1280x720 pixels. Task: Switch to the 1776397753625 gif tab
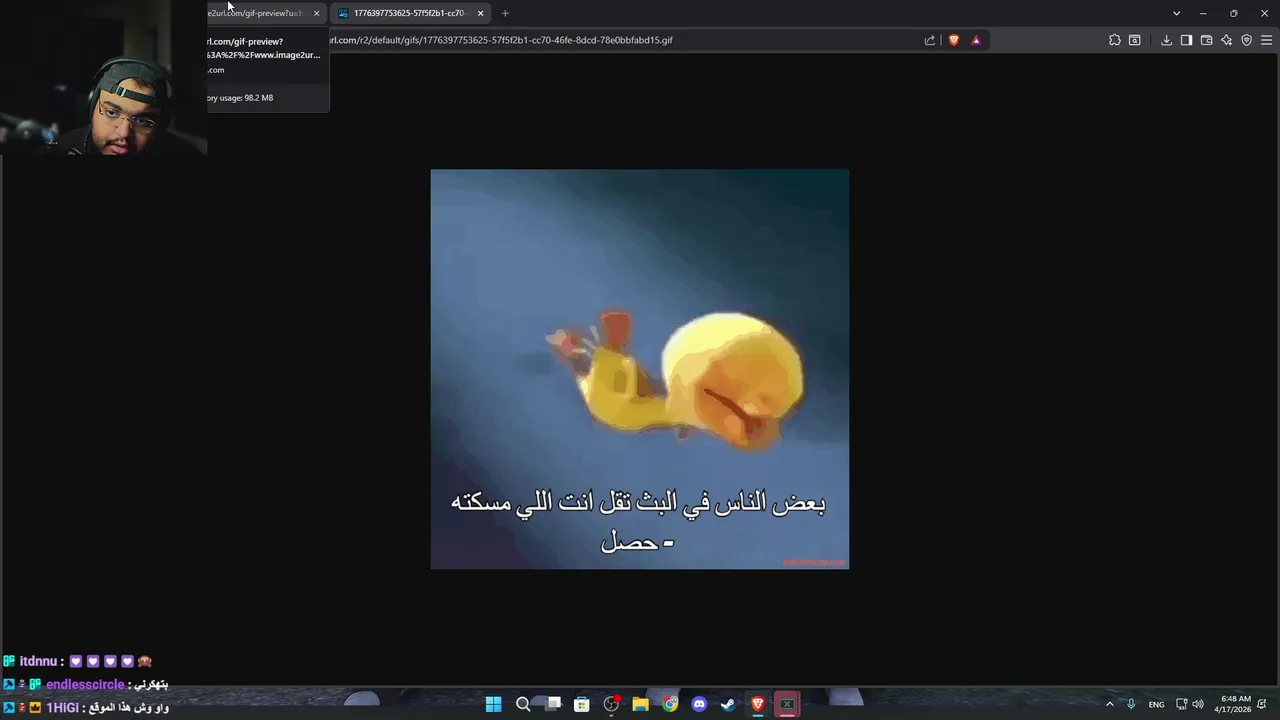(x=408, y=13)
